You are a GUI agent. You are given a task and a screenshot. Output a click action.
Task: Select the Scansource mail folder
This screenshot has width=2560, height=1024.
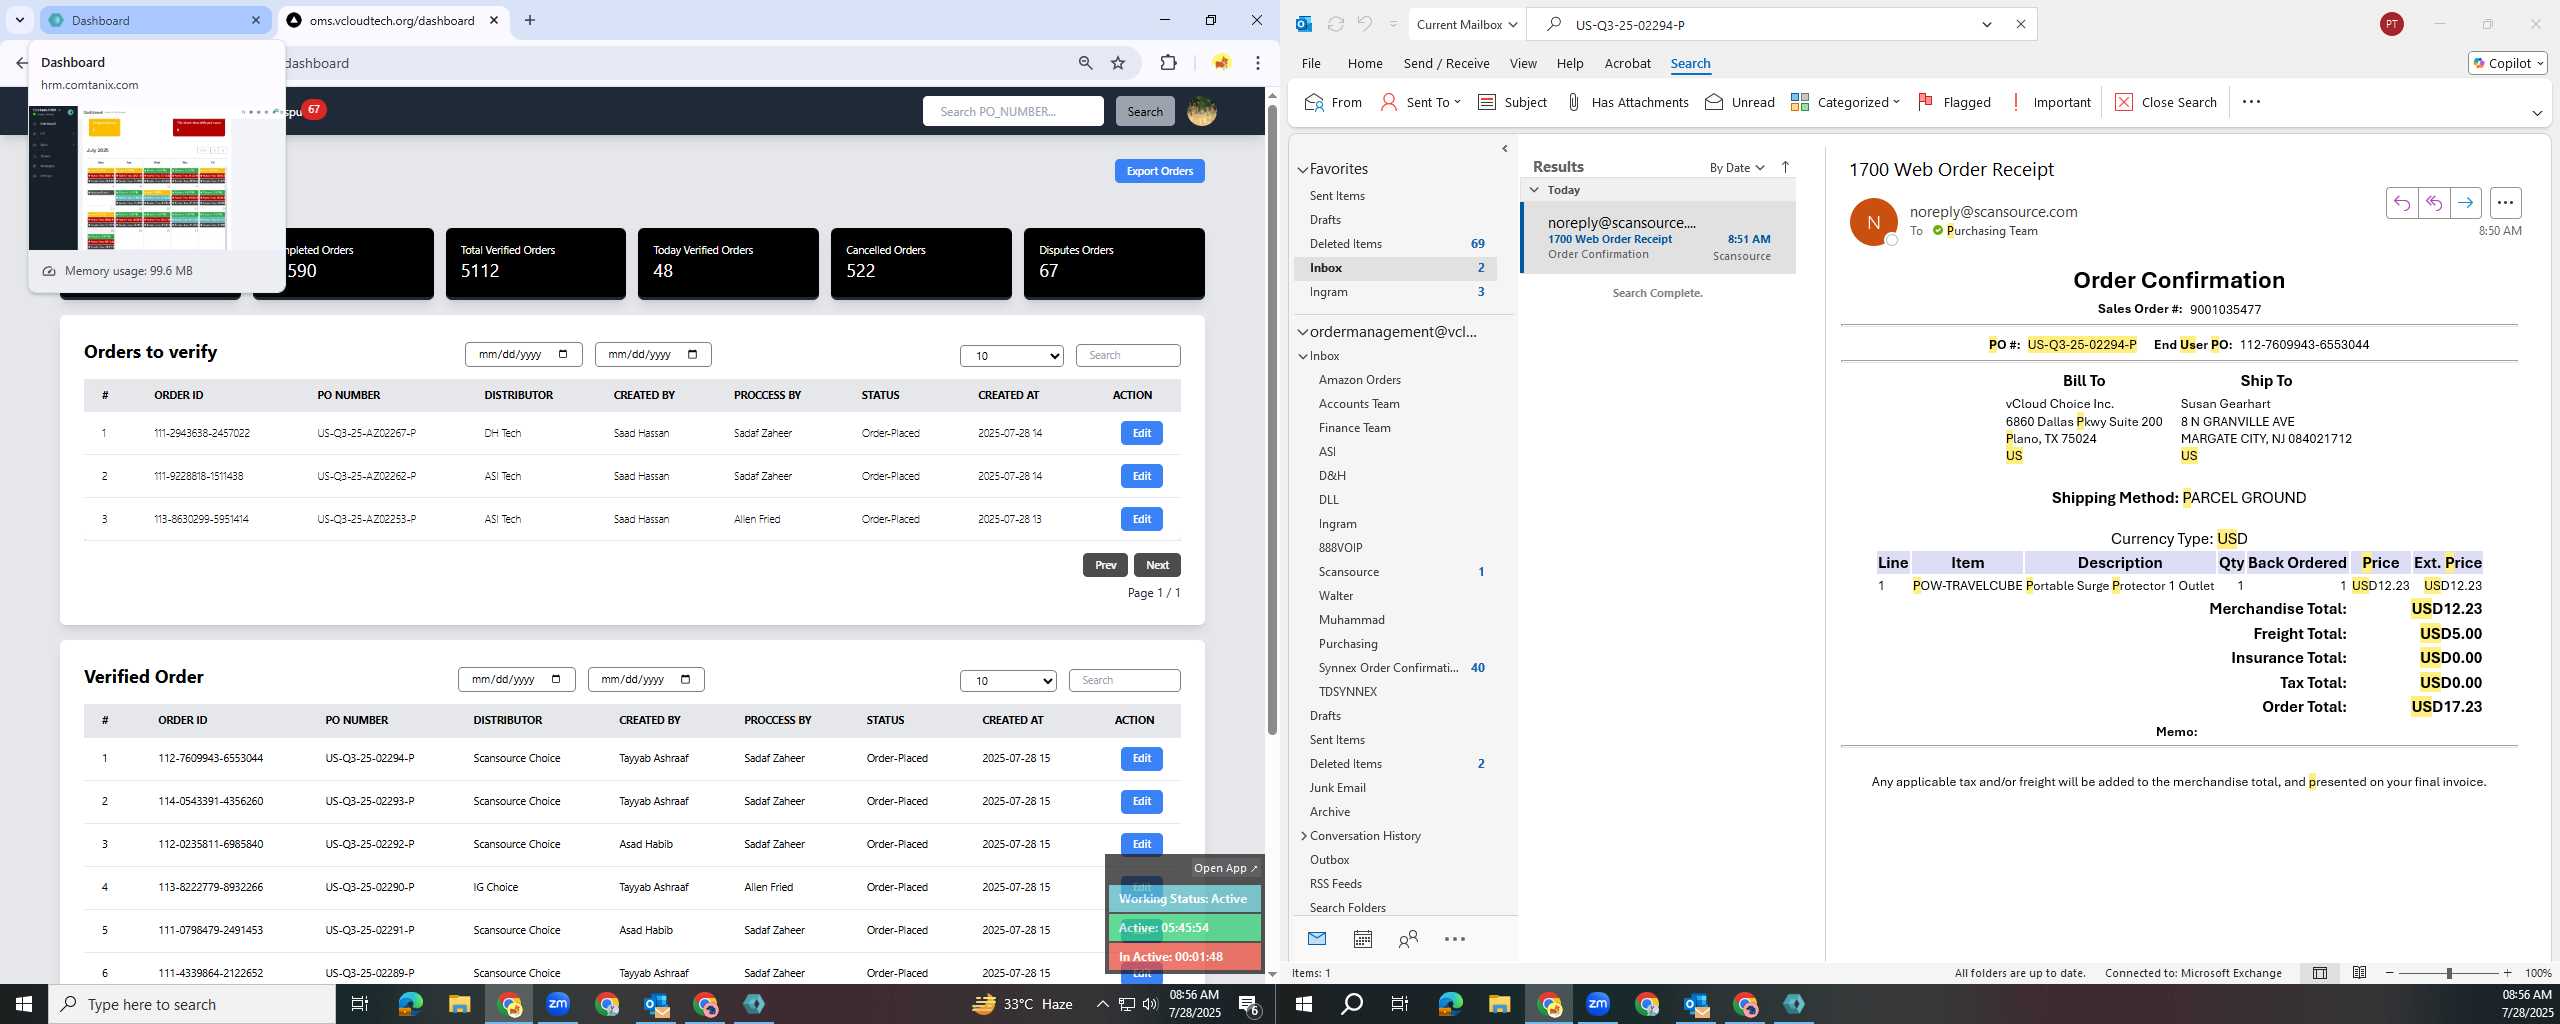tap(1348, 572)
